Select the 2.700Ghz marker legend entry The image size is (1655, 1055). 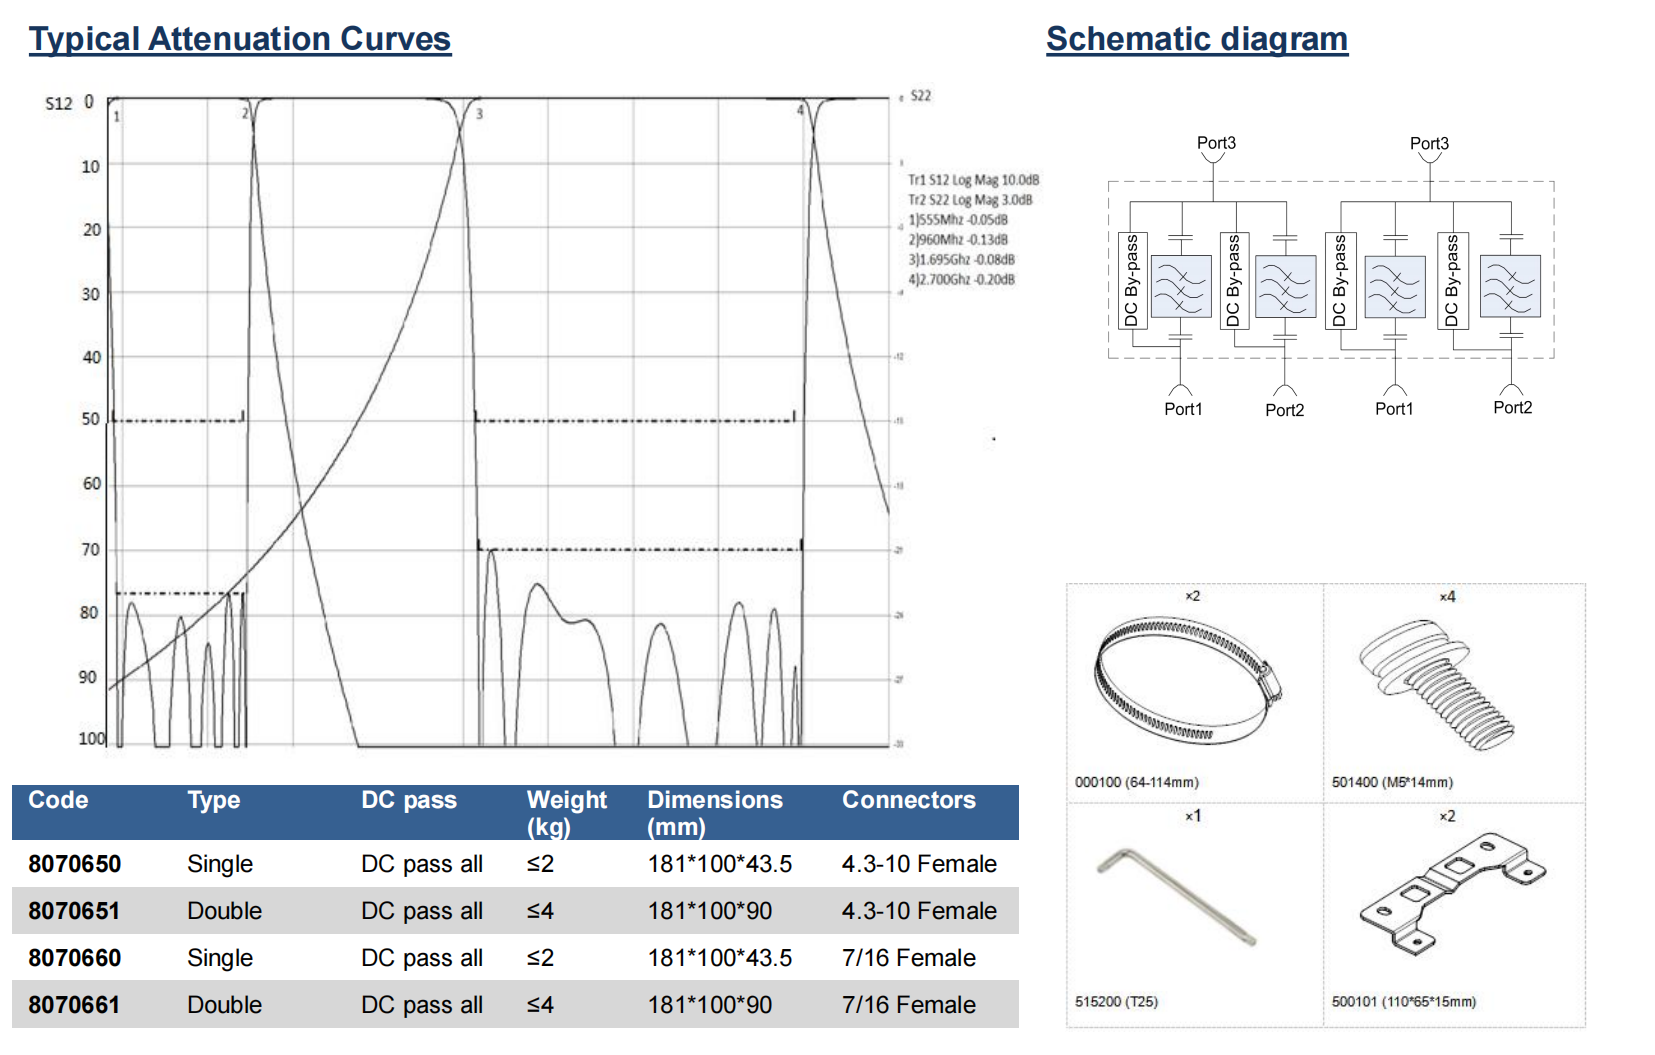coord(961,280)
